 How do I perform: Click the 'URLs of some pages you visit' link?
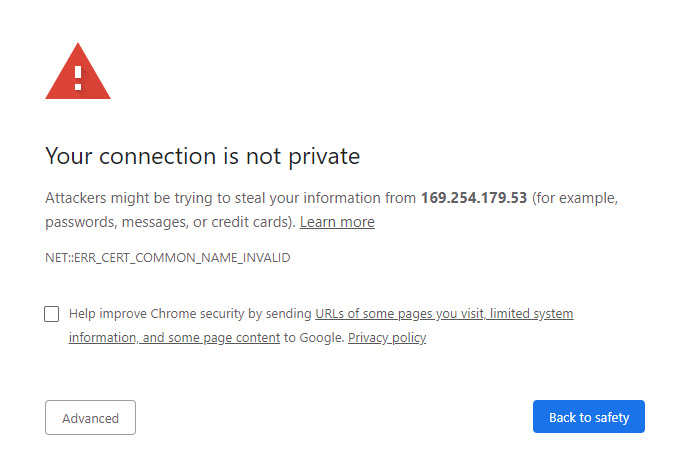click(400, 314)
